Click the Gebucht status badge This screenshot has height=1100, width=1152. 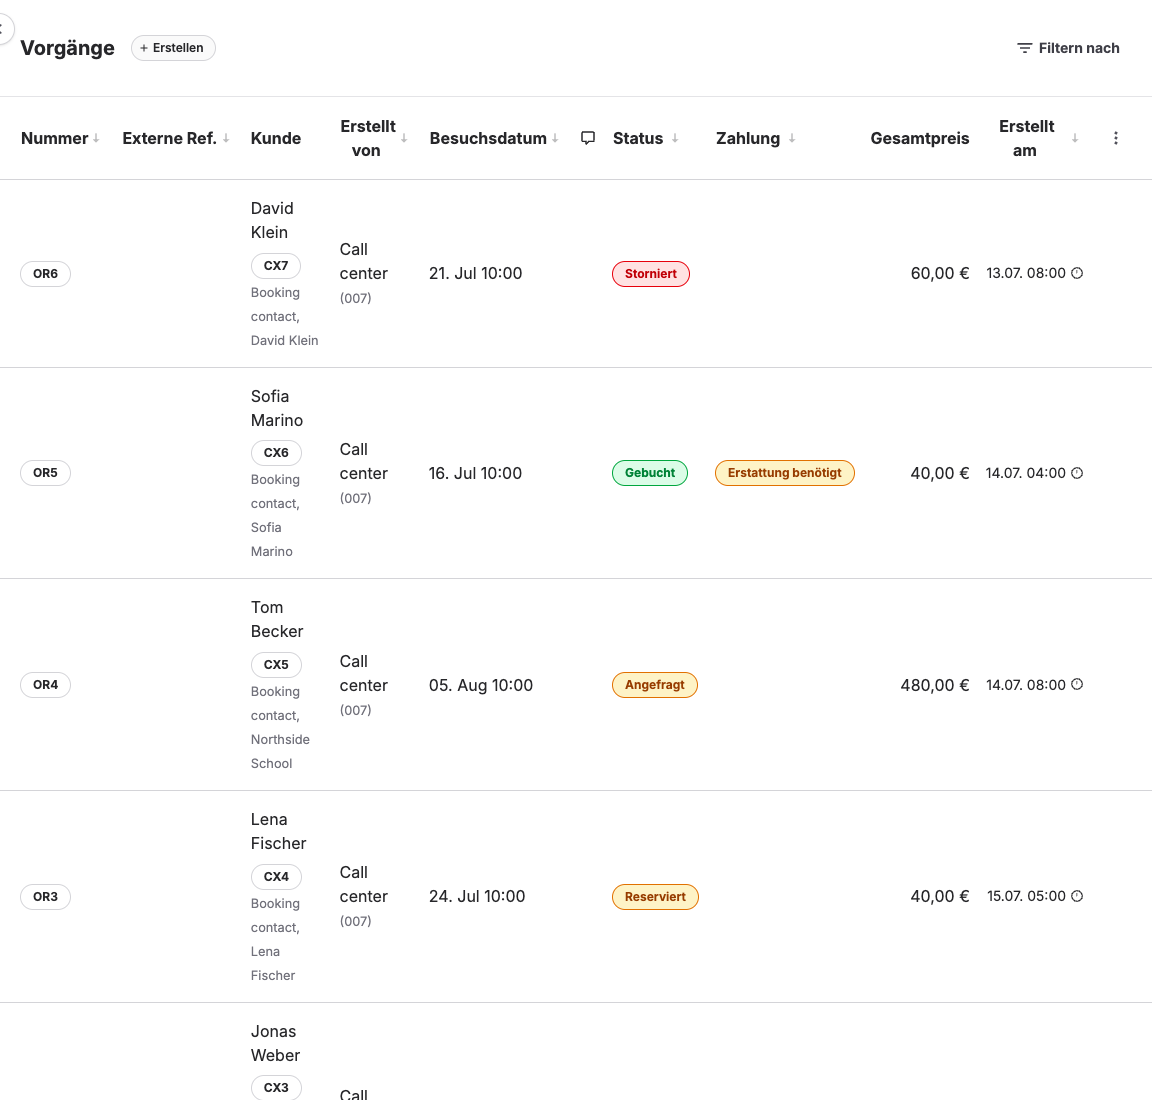click(x=650, y=473)
